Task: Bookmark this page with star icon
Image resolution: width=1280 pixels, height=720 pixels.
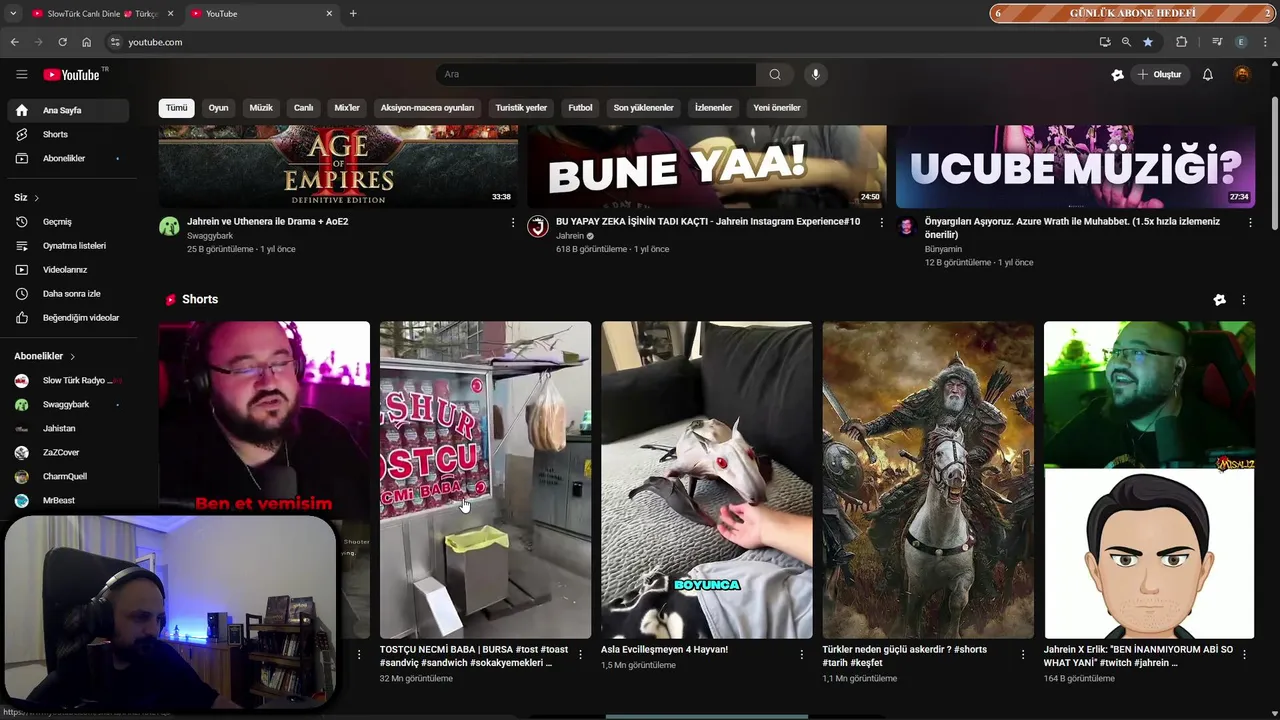Action: tap(1148, 42)
